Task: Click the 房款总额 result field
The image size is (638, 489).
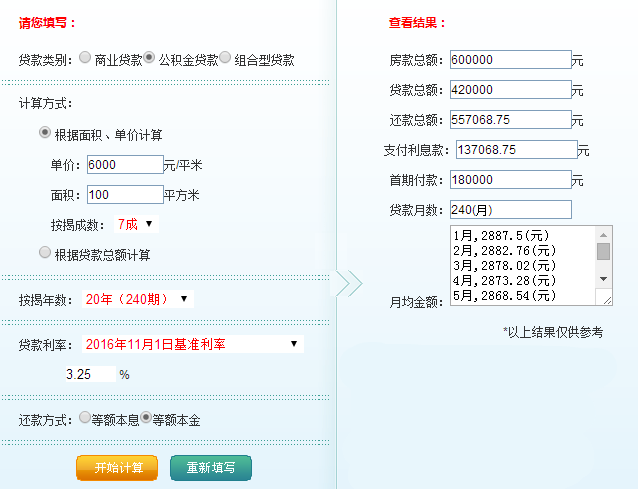Action: 511,60
